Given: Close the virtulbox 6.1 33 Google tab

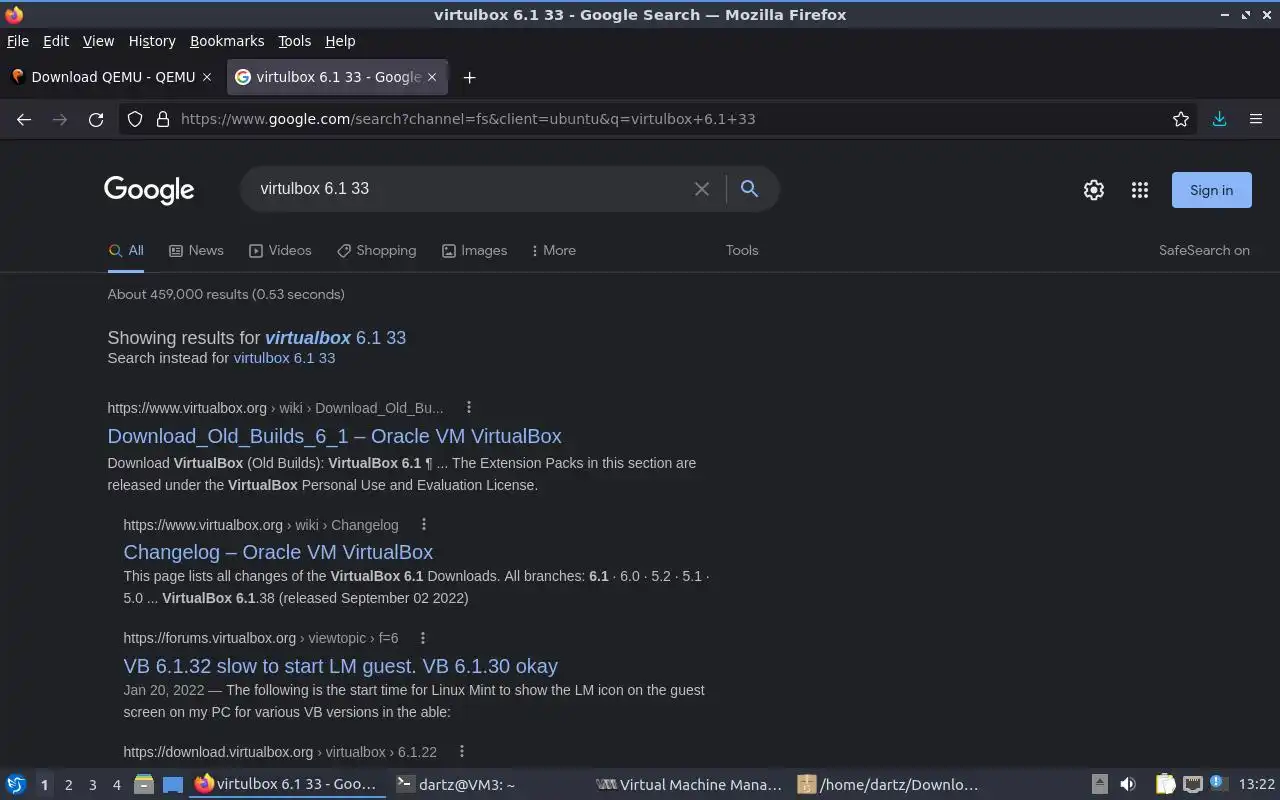Looking at the screenshot, I should [432, 77].
